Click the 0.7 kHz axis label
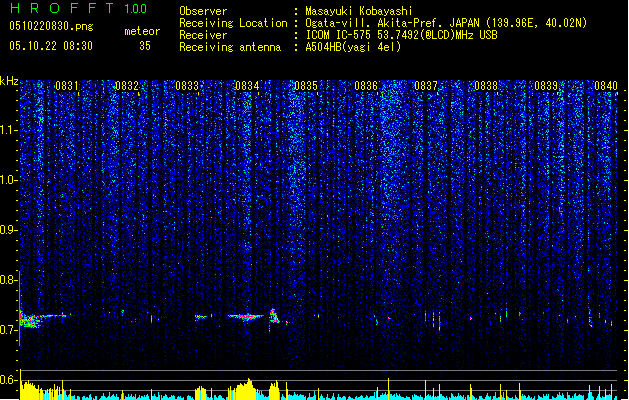Viewport: 629px width, 400px height. tap(9, 330)
